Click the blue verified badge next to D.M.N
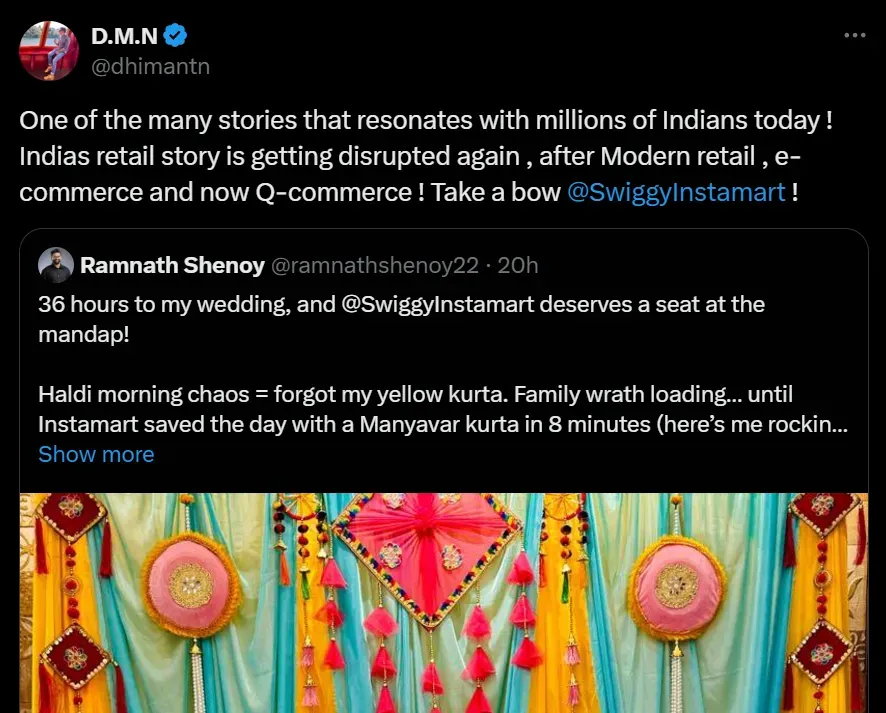 [176, 37]
